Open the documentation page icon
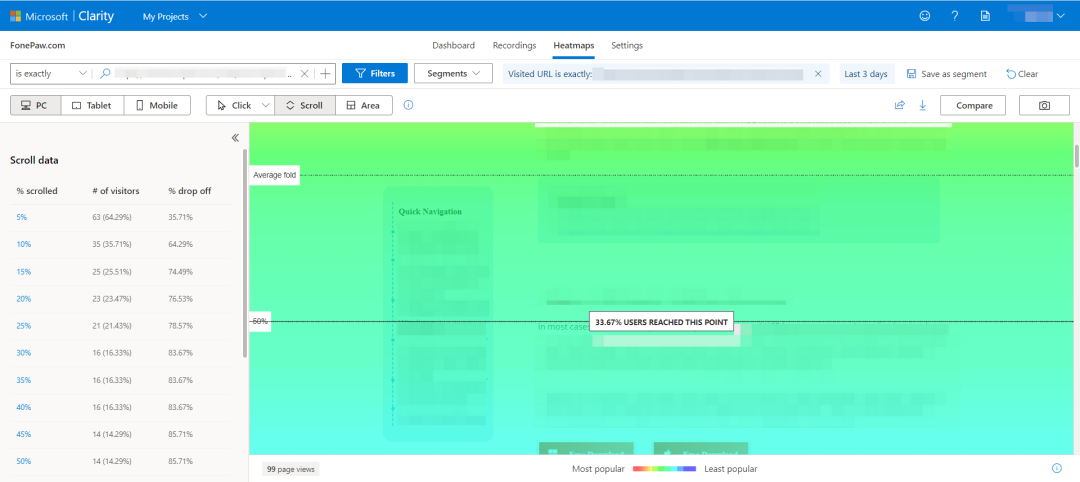 tap(985, 16)
